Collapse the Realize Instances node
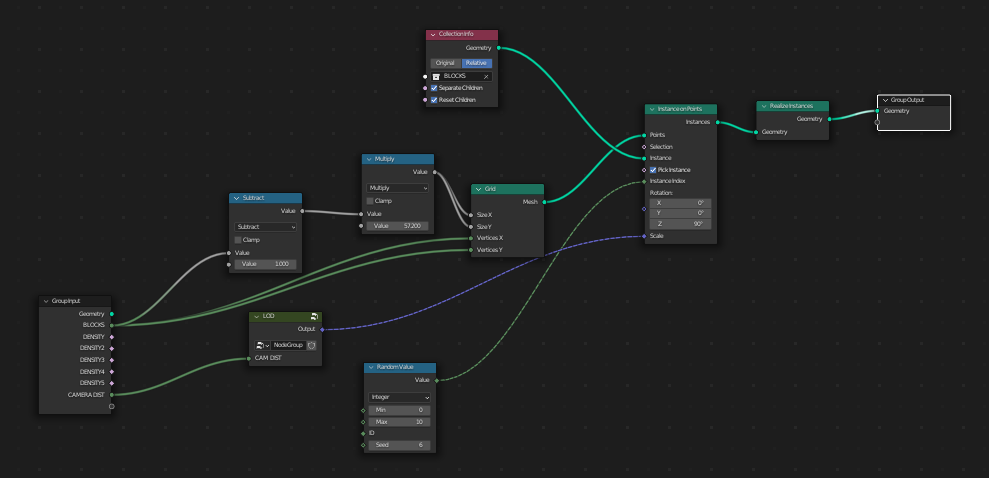 tap(764, 106)
